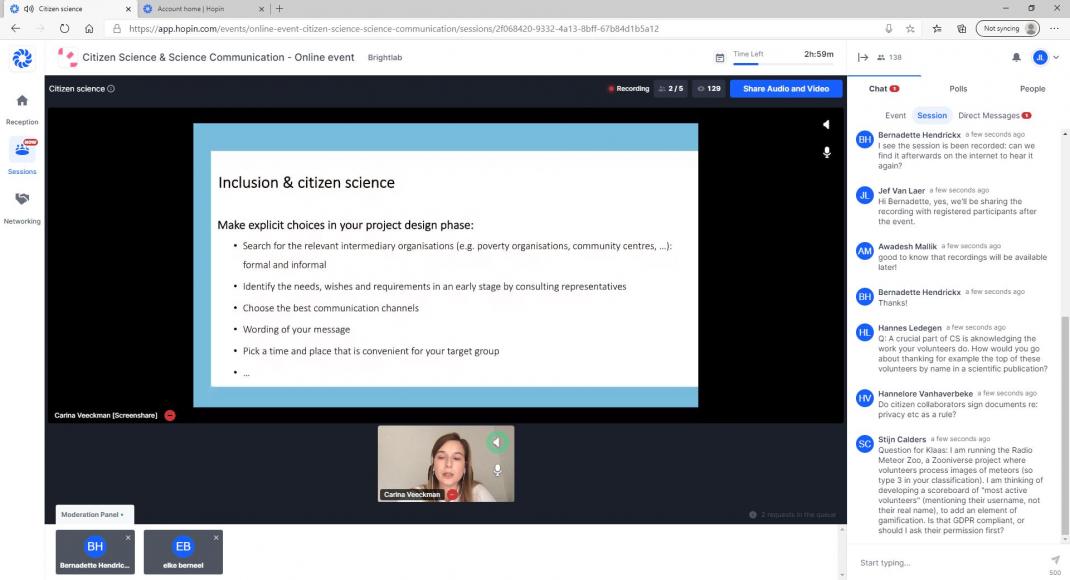The height and width of the screenshot is (580, 1070).
Task: Click the microphone permission icon in address bar
Action: click(x=888, y=29)
